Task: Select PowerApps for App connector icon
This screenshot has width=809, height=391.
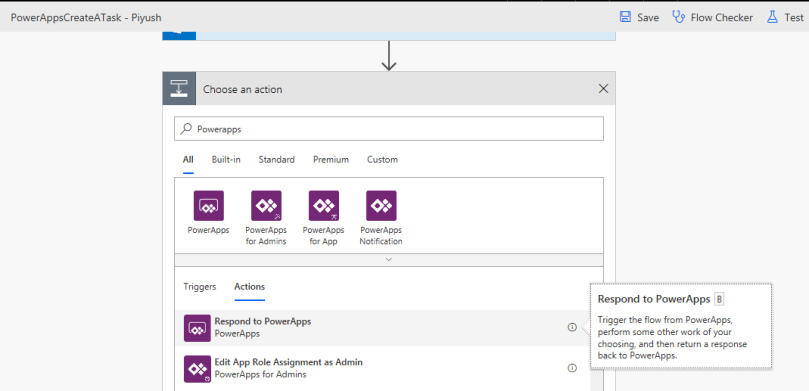Action: coord(323,205)
